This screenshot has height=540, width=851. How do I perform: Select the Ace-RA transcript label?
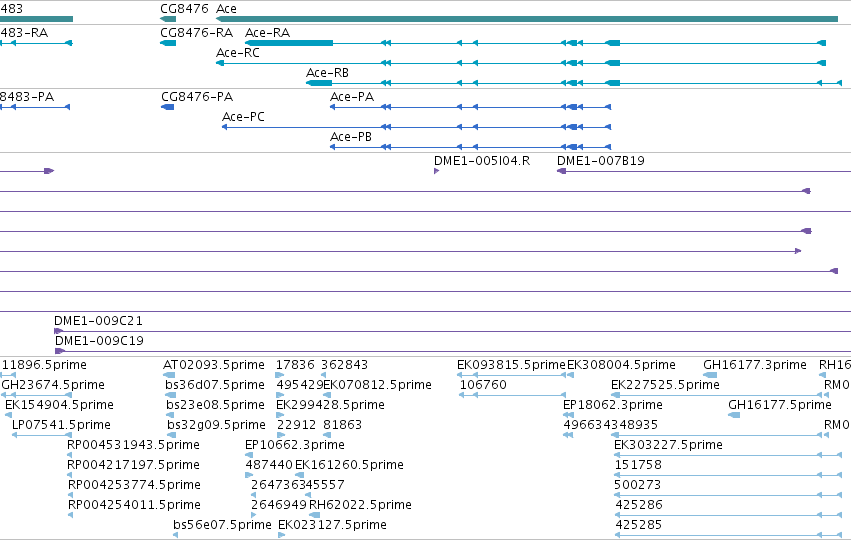coord(268,33)
